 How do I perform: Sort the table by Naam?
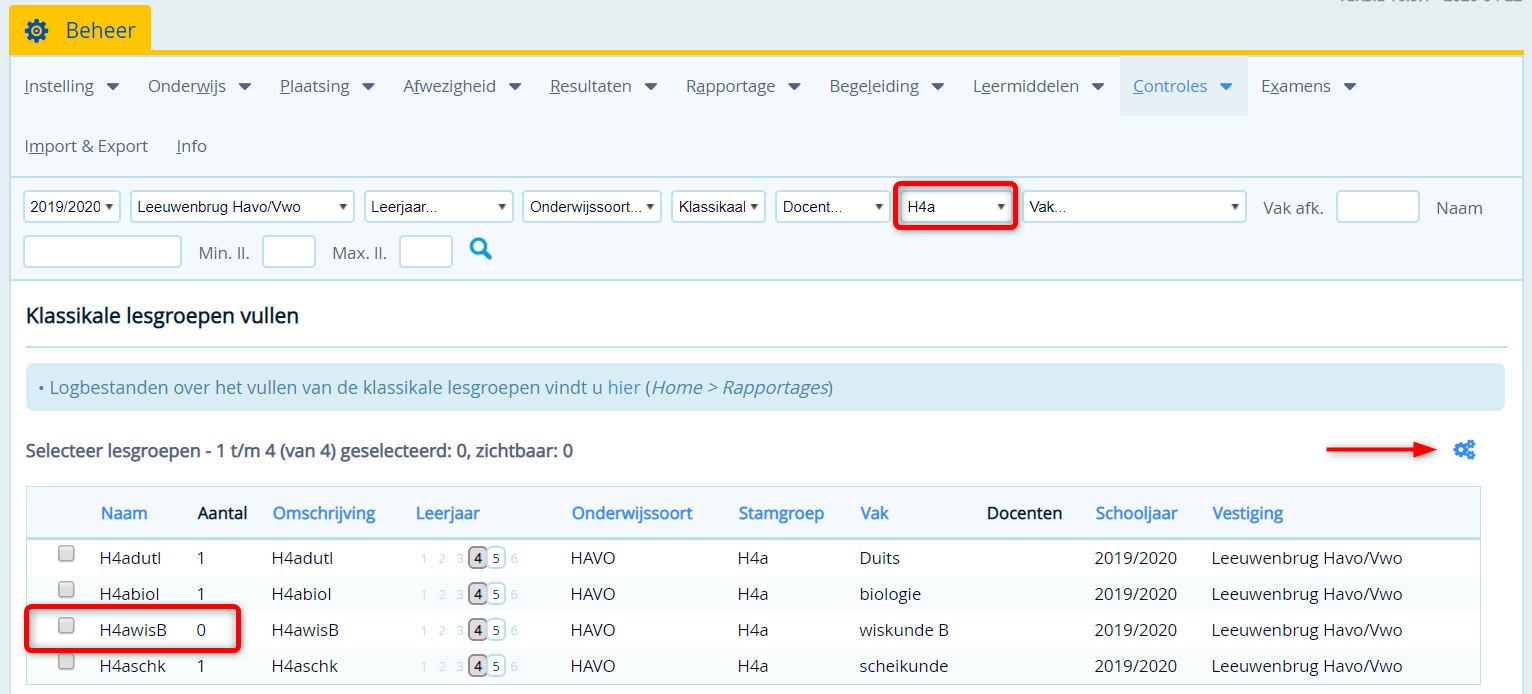pos(124,513)
